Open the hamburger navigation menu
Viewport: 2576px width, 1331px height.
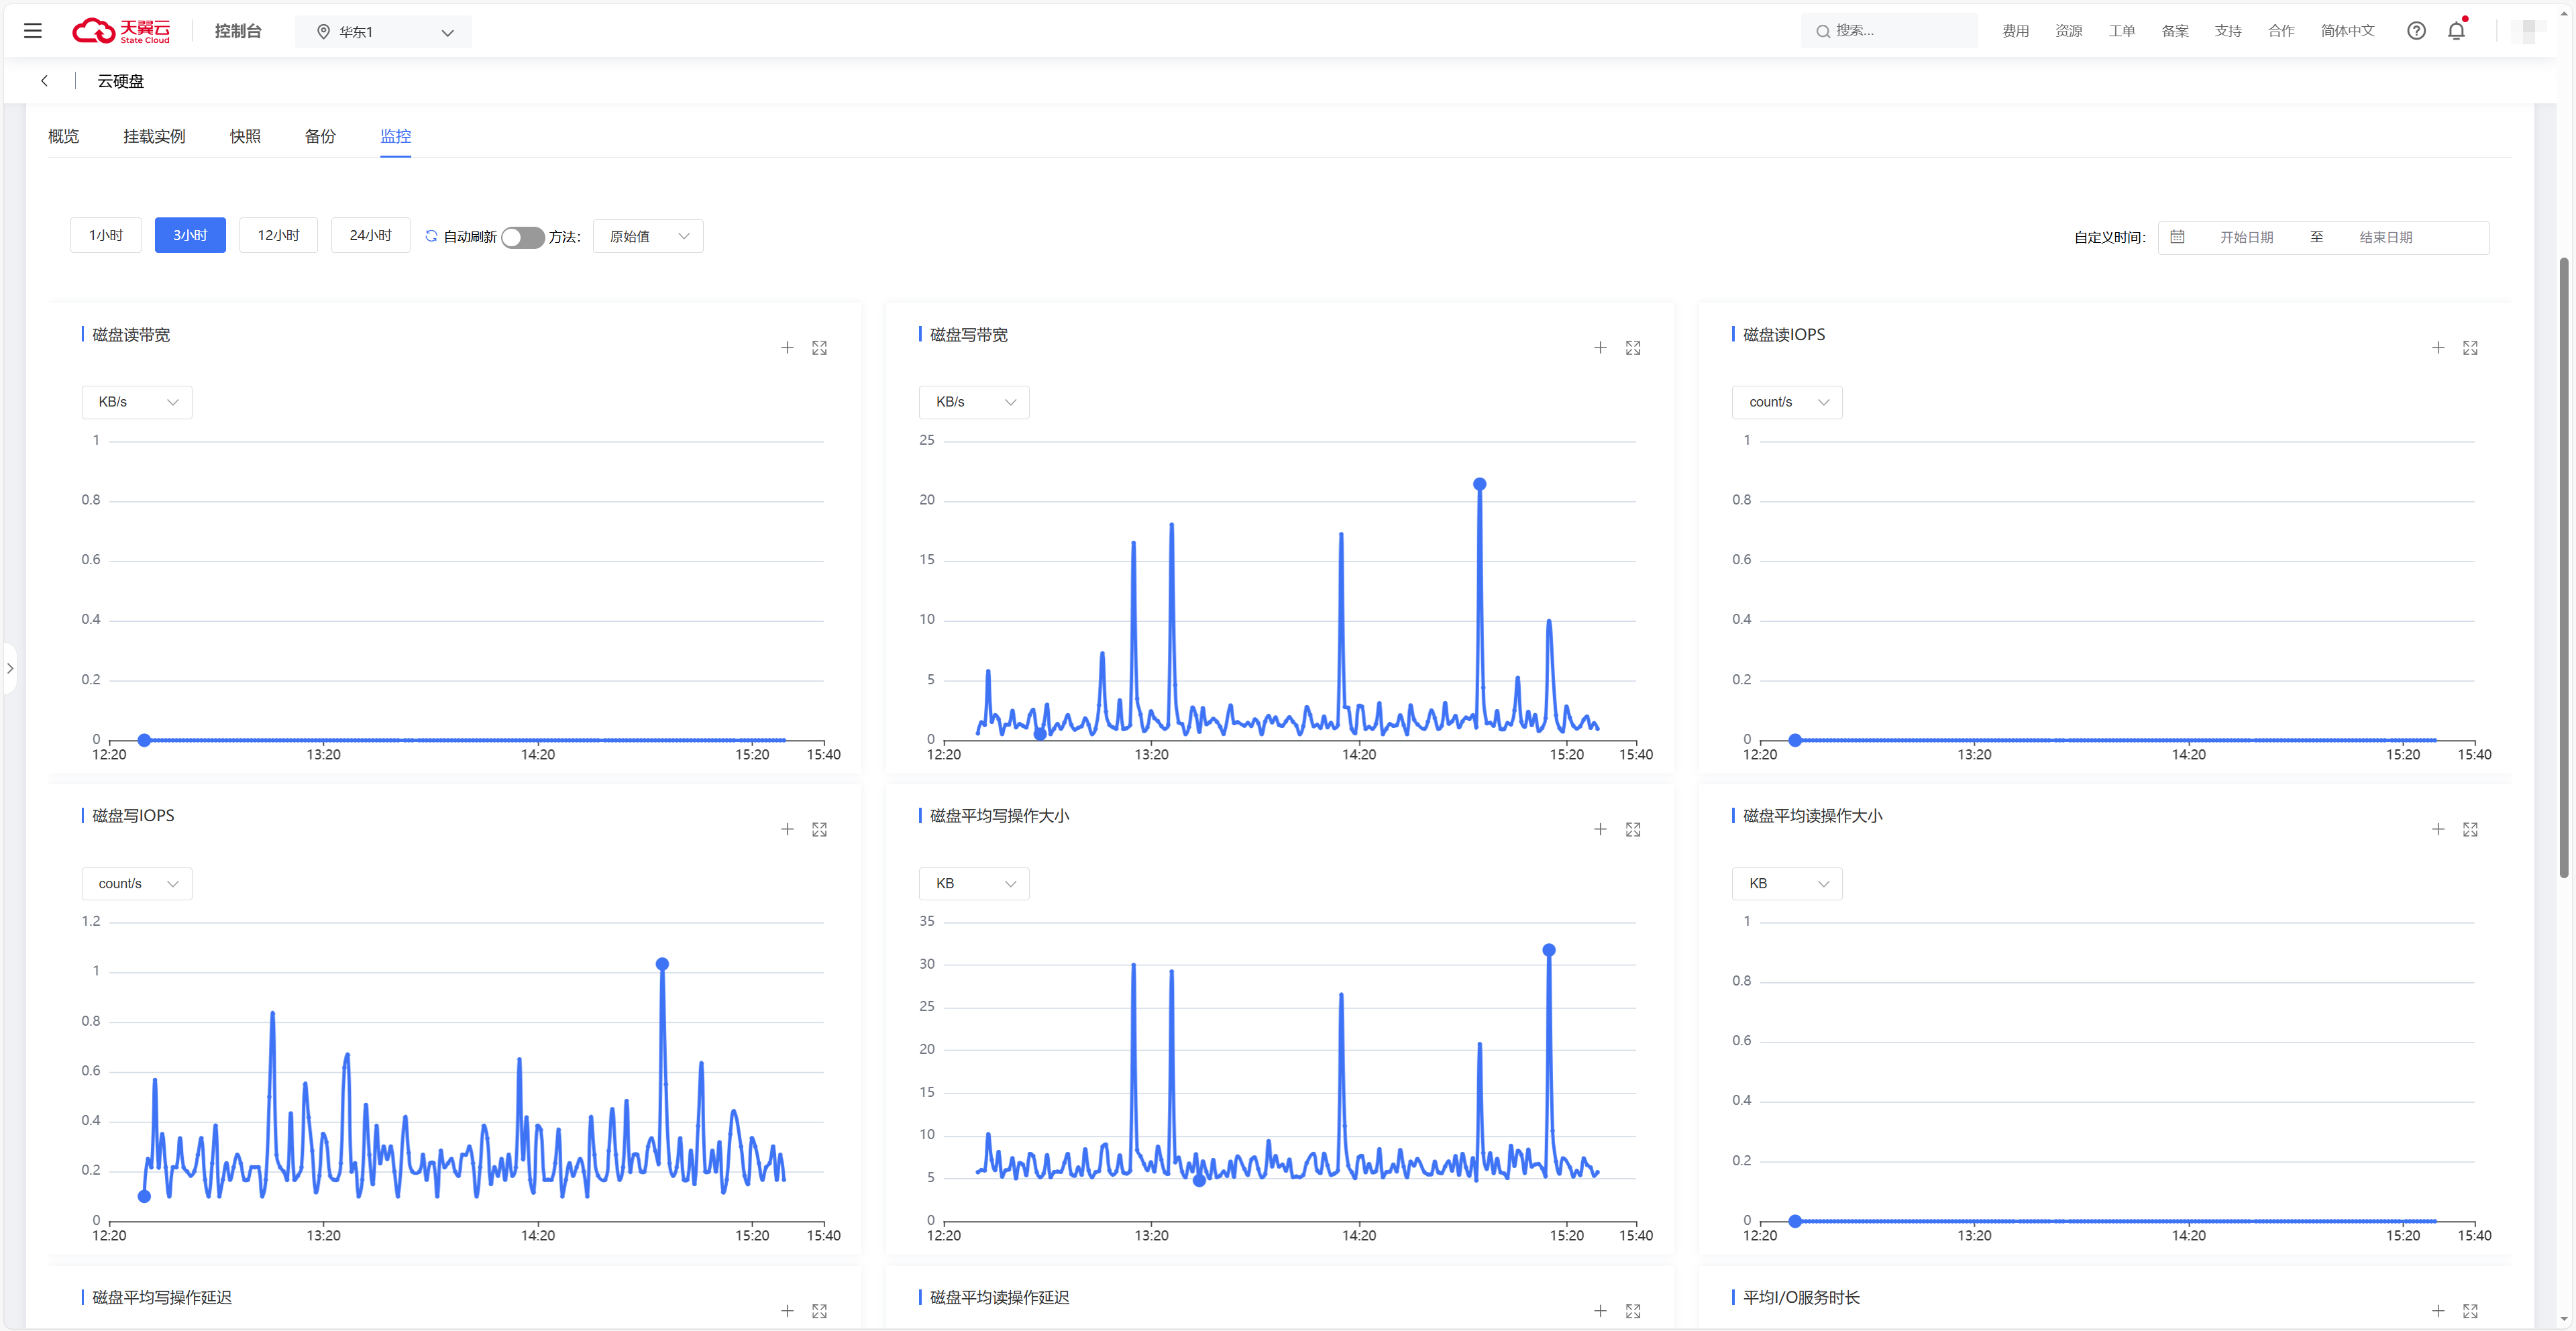click(32, 31)
